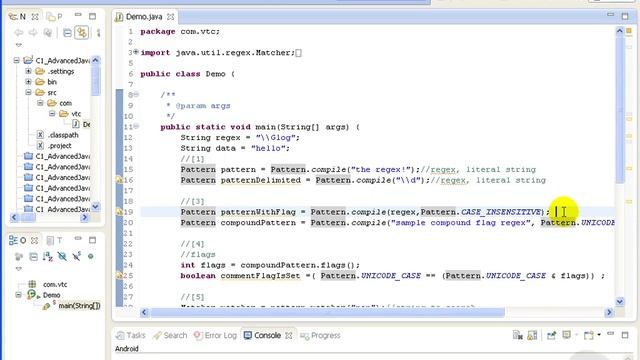Collapse the open C1_AdvancedJava project node

16,60
